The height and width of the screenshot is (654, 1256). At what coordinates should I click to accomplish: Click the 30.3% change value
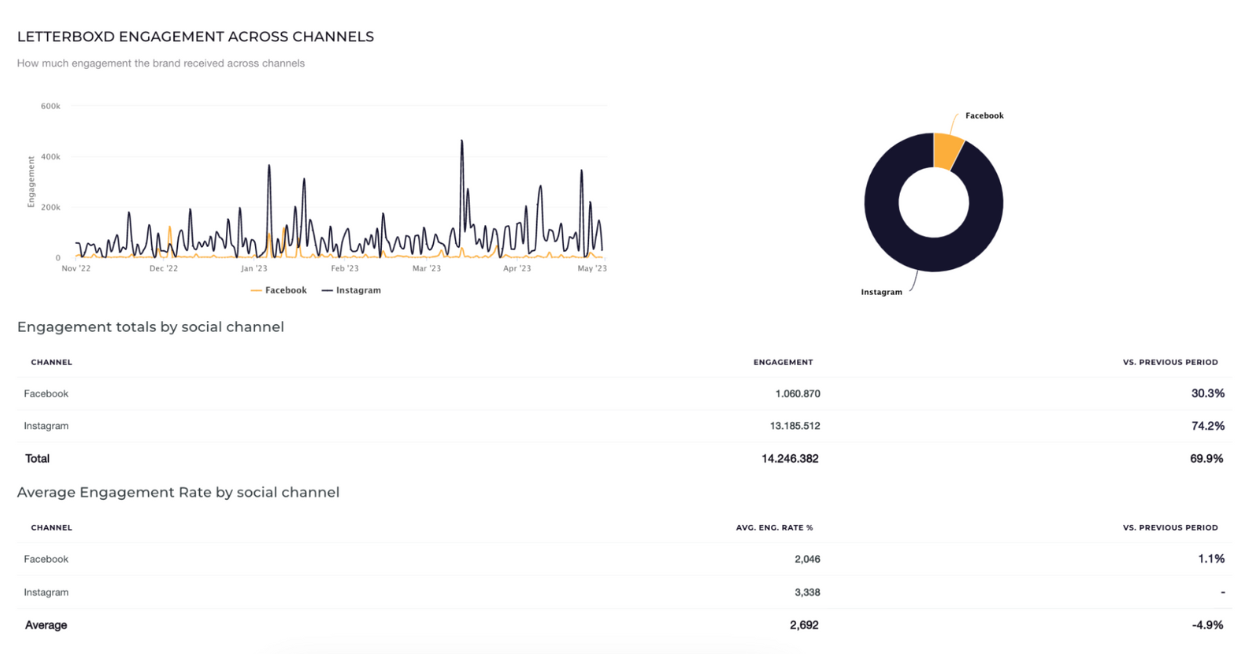tap(1207, 394)
